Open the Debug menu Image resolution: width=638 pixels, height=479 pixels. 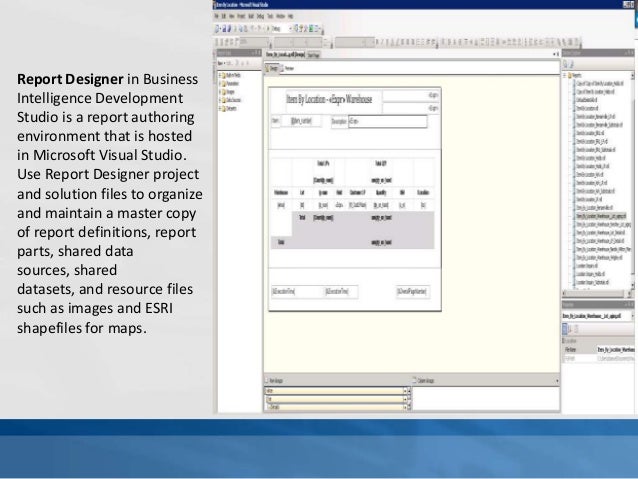click(260, 16)
